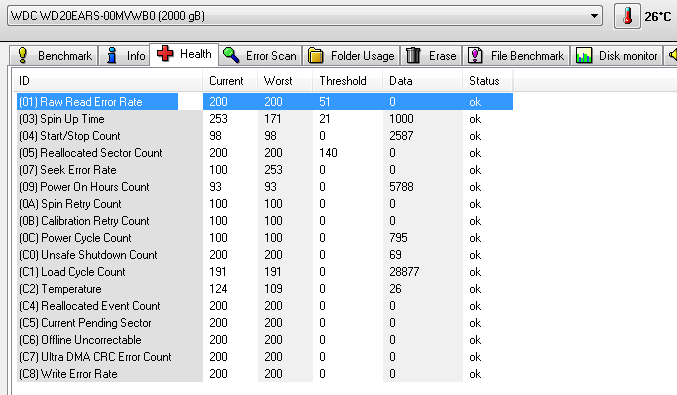Click the partially visible speaker tab icon
Image resolution: width=677 pixels, height=395 pixels.
tap(673, 55)
